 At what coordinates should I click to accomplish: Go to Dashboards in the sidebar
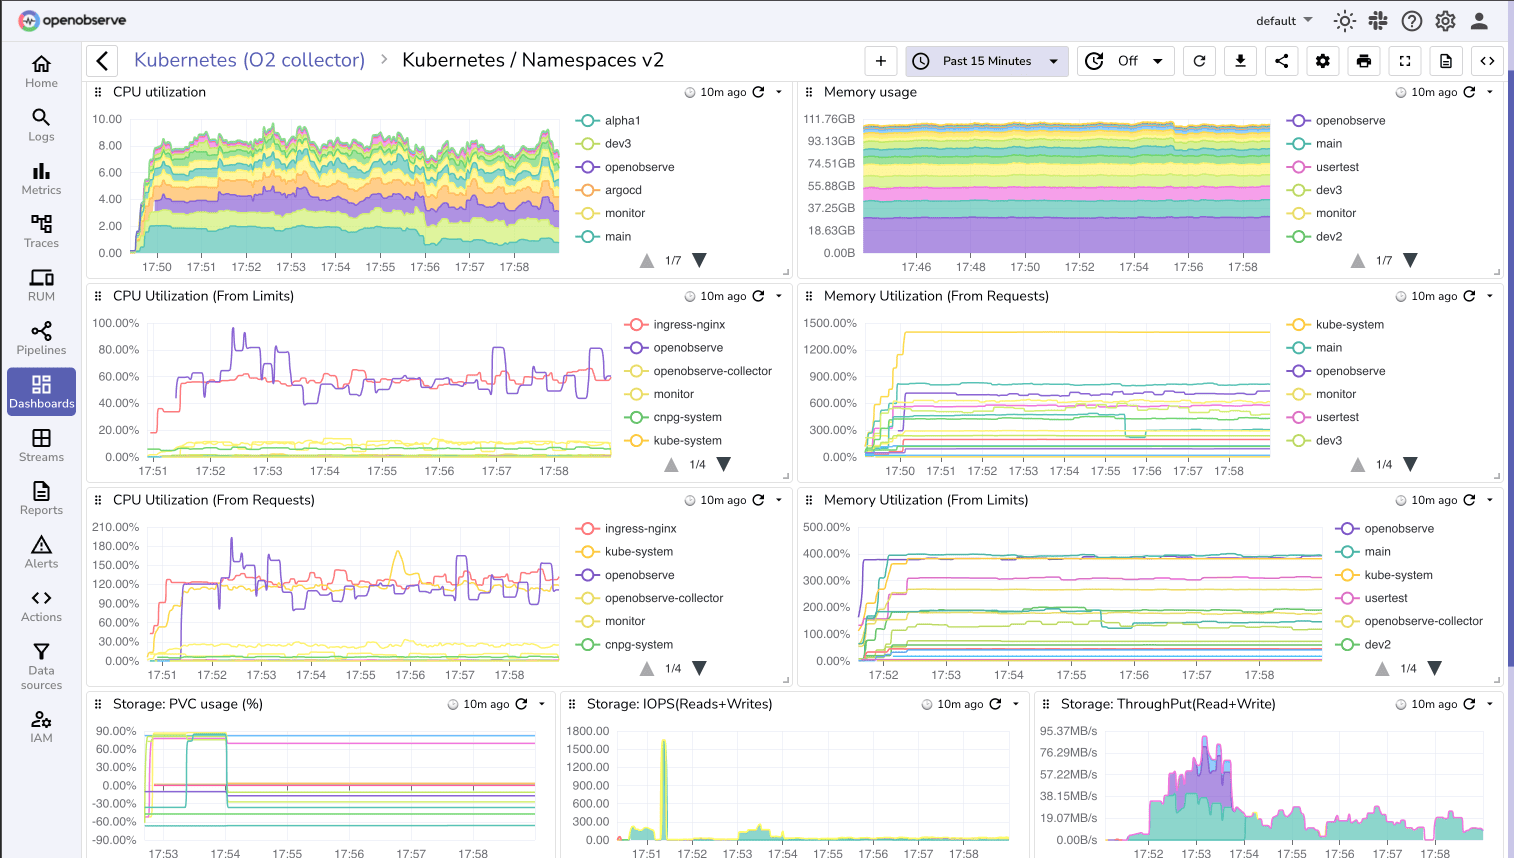(40, 391)
